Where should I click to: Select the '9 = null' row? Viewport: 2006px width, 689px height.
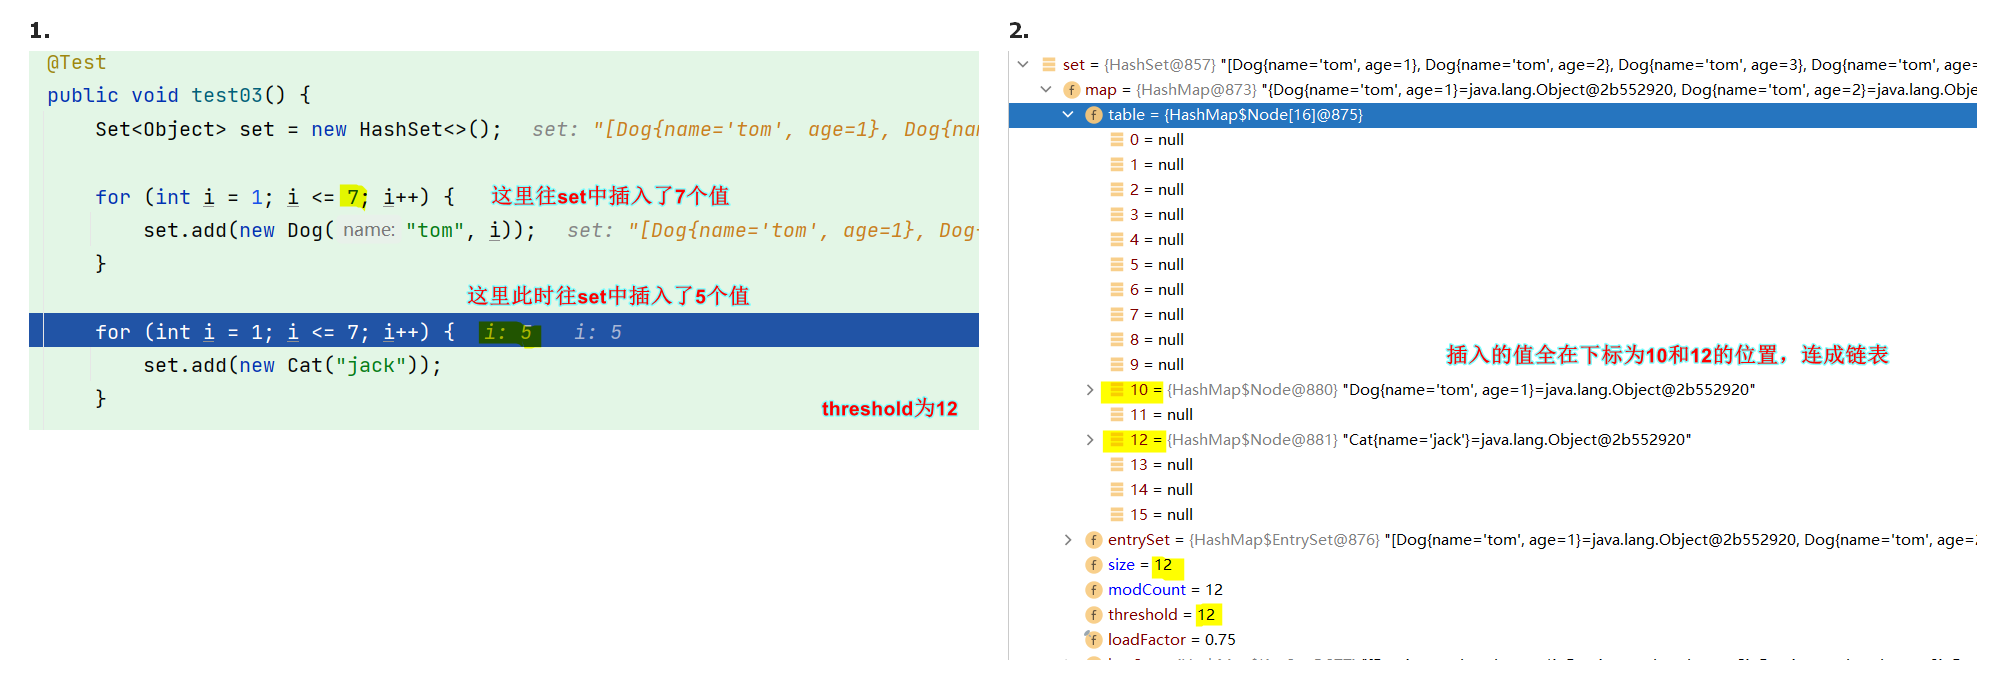(x=1157, y=364)
